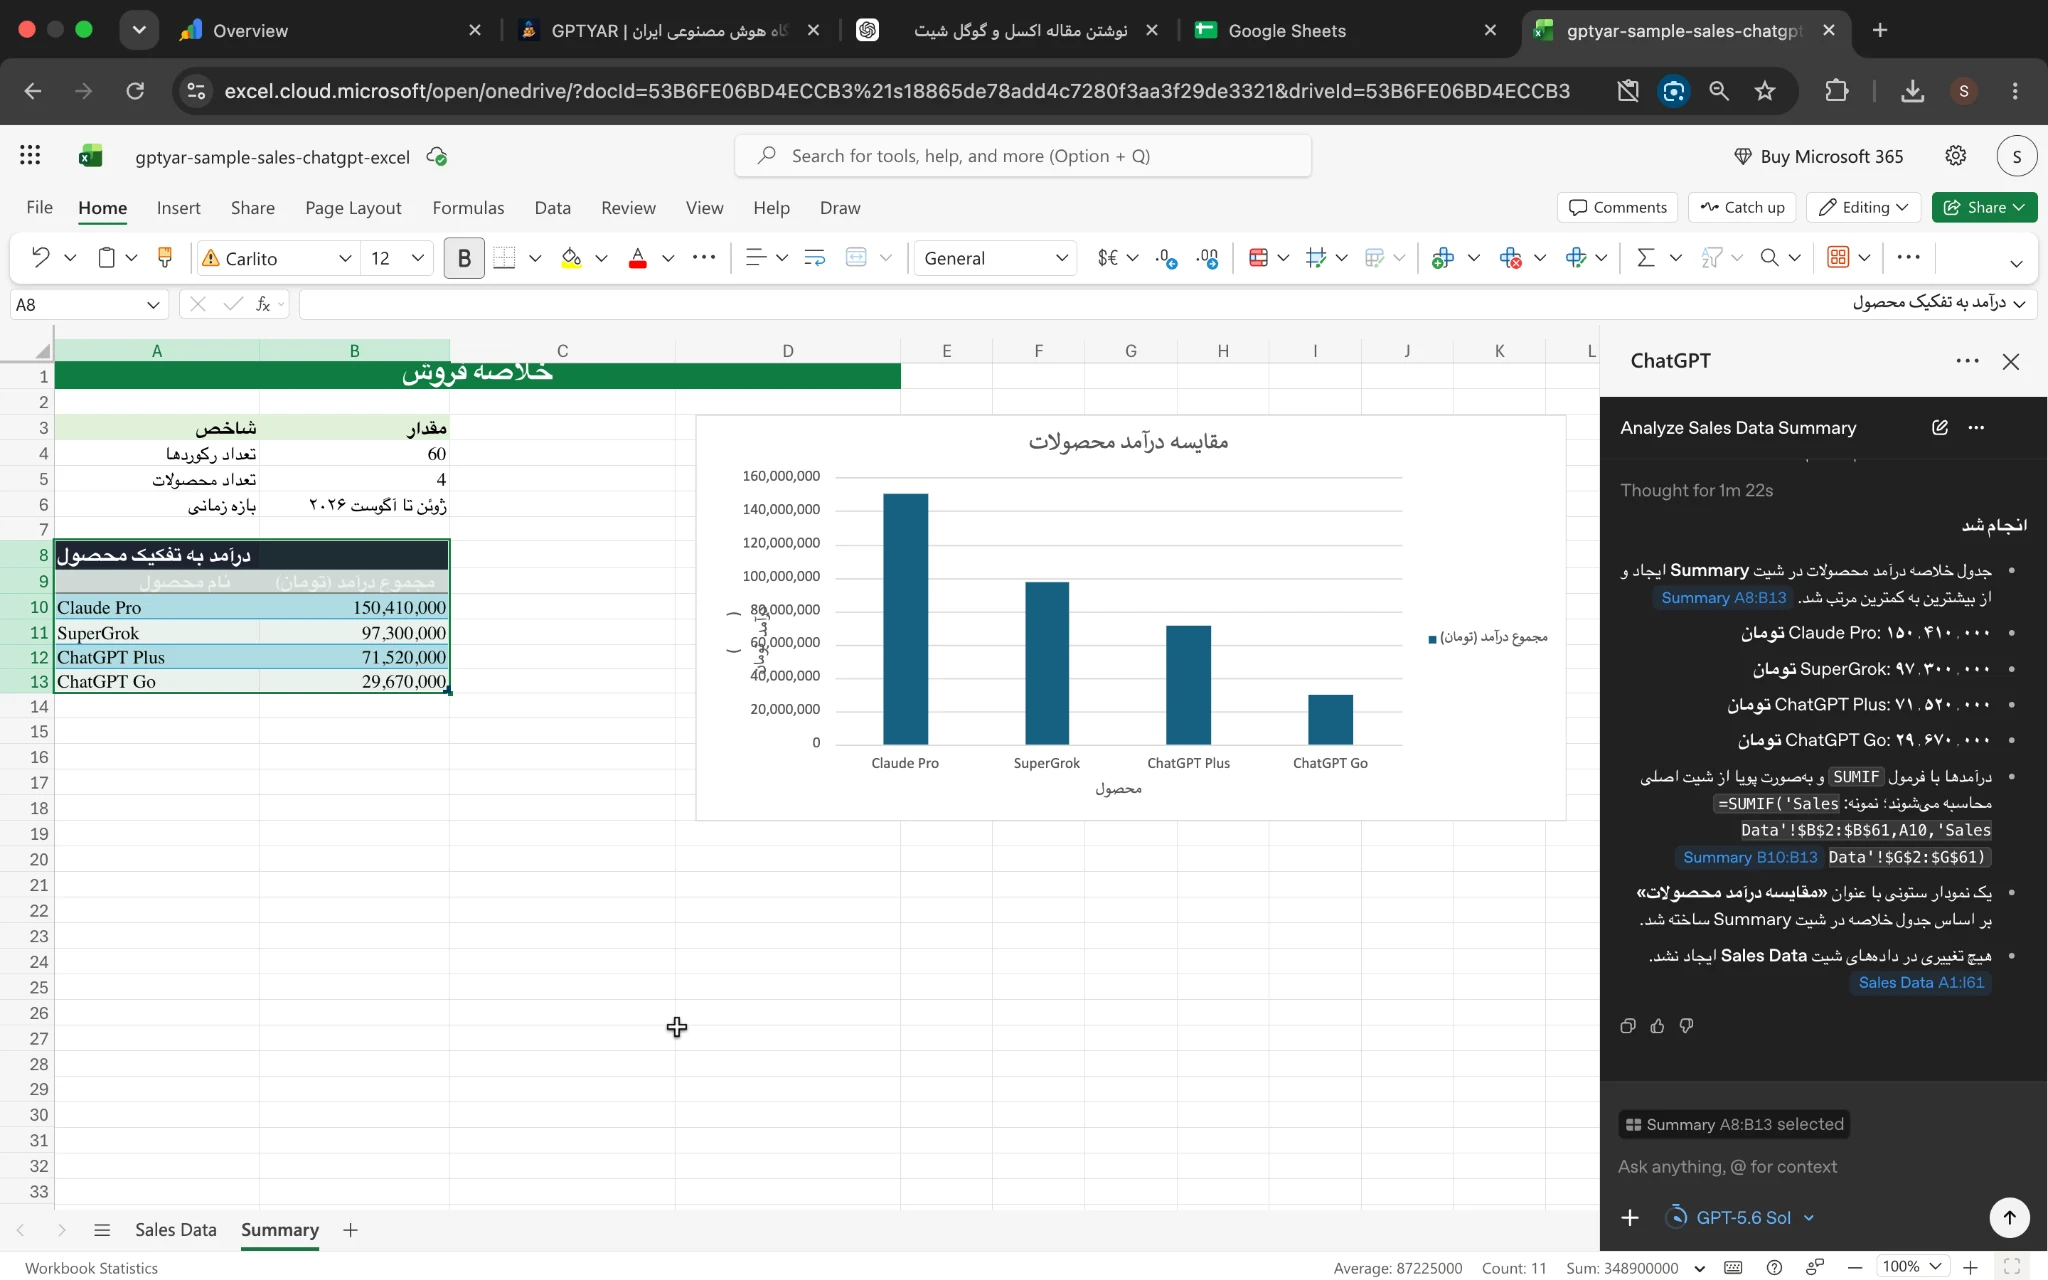Expand the Name Box A8 dropdown
Viewport: 2048px width, 1280px height.
(152, 304)
